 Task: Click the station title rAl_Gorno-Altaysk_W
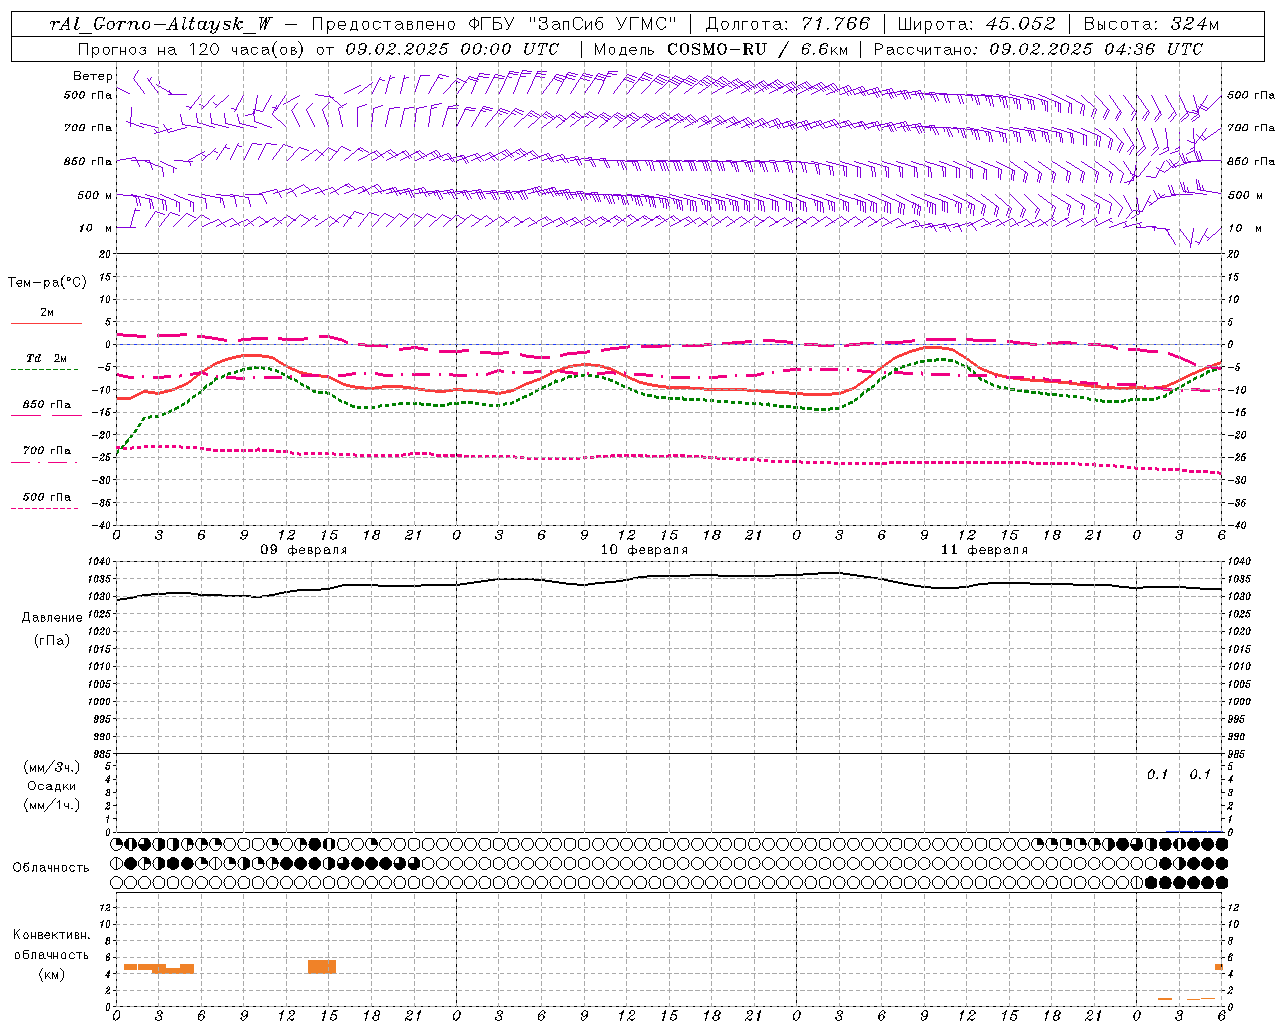161,24
